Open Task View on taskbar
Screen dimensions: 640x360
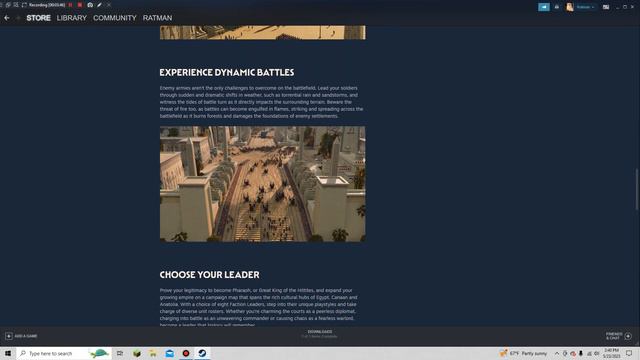(x=120, y=353)
